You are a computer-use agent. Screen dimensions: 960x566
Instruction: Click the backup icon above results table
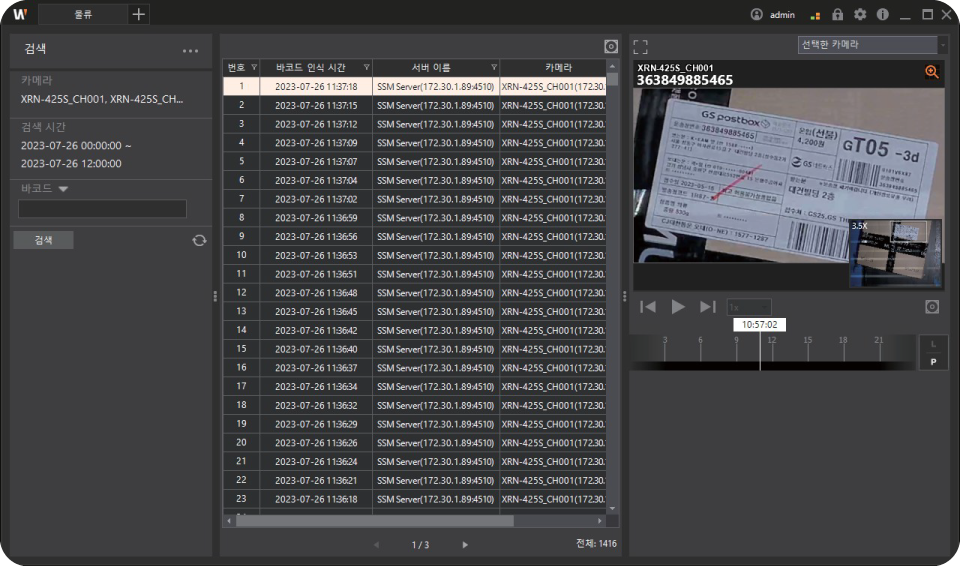(x=611, y=46)
